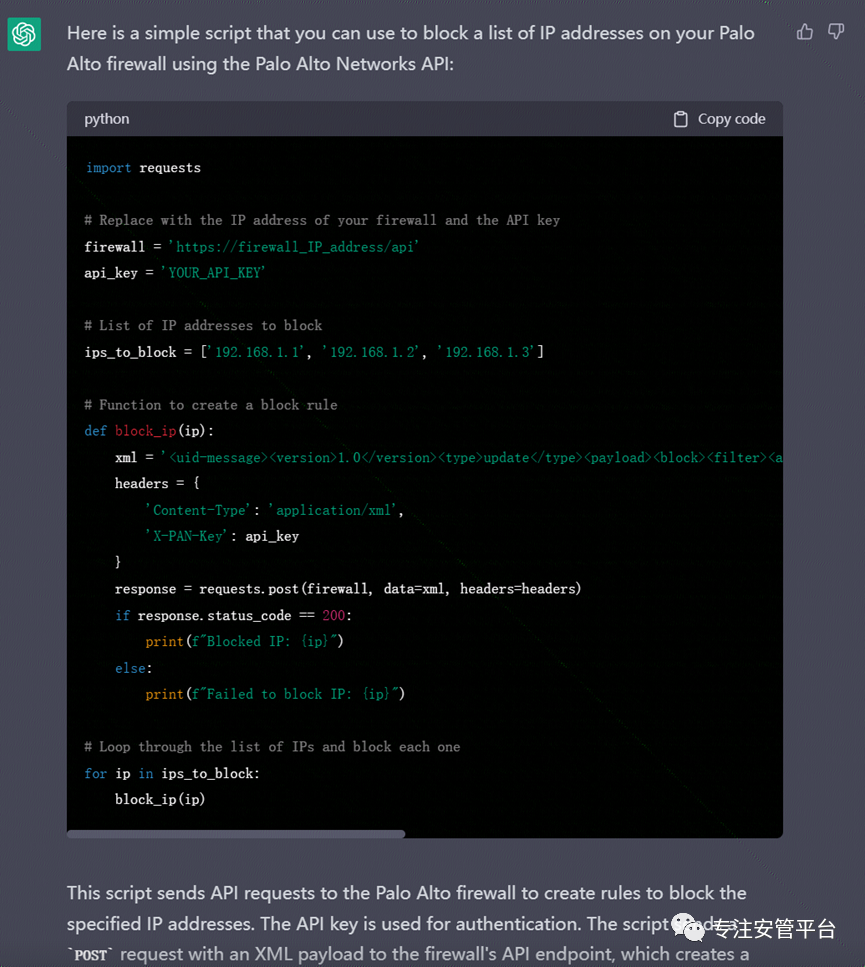Screen dimensions: 865x967
Task: Click the intro sentence 'Here is a simple script'
Action: coord(411,48)
